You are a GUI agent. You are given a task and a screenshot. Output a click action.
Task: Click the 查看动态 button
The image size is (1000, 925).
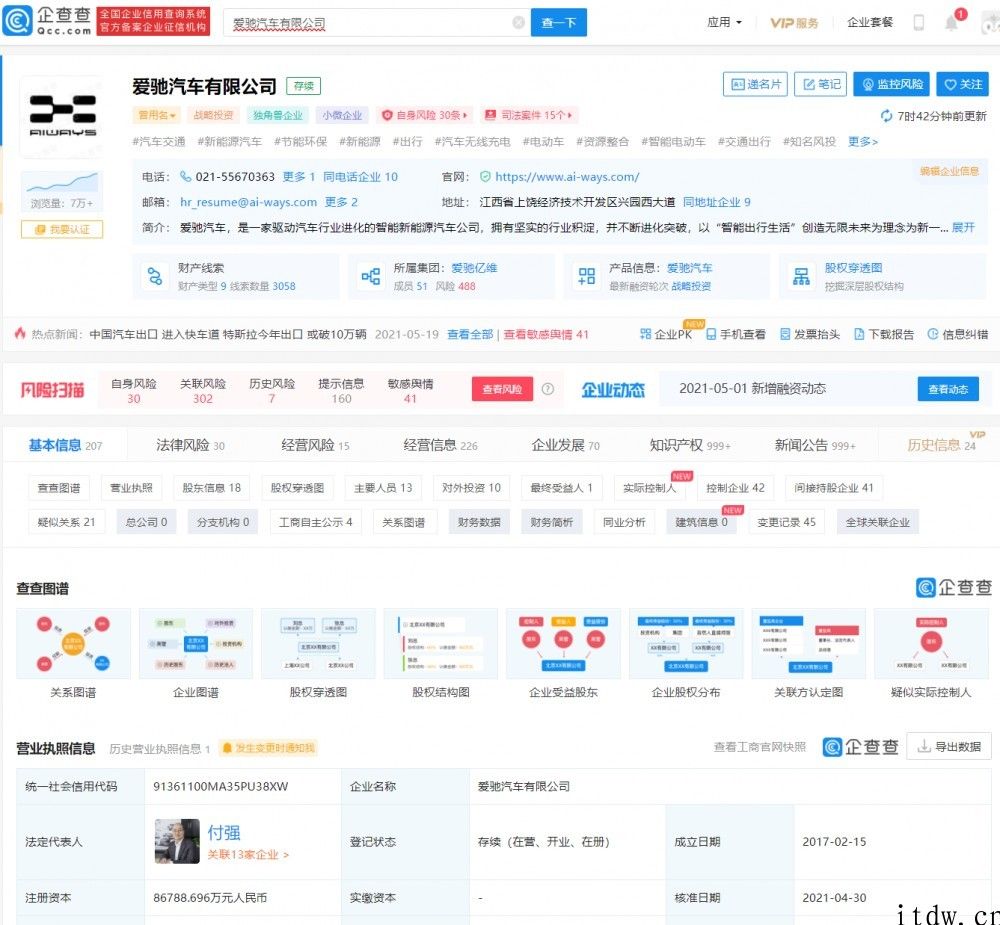coord(948,388)
